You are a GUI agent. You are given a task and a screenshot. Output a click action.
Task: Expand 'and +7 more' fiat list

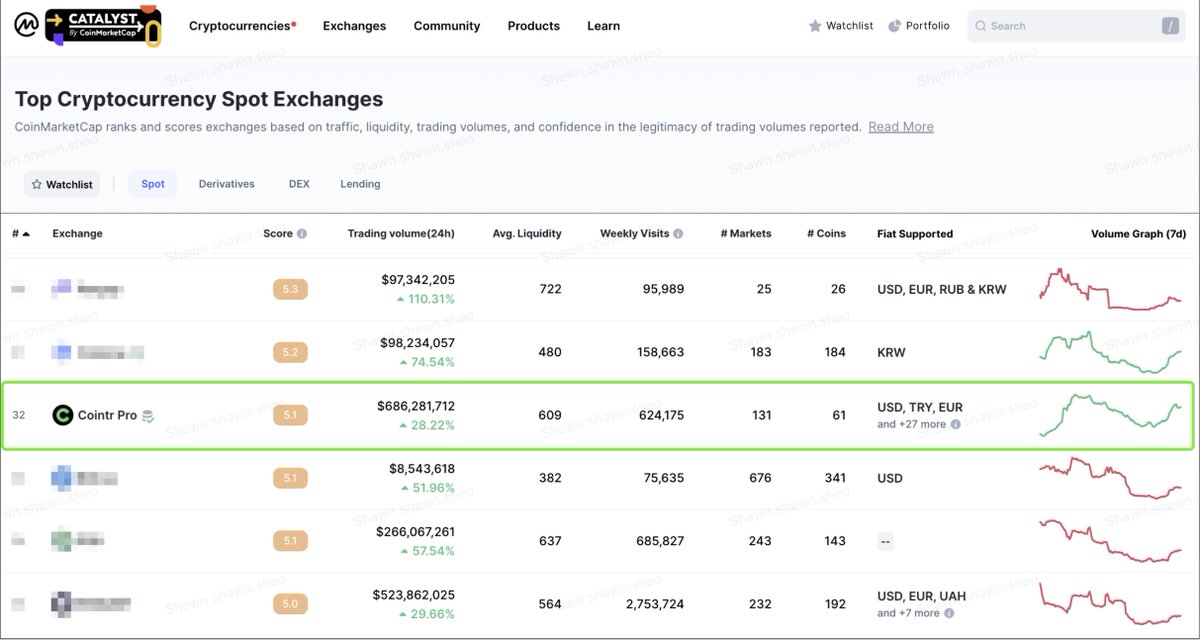click(x=908, y=613)
